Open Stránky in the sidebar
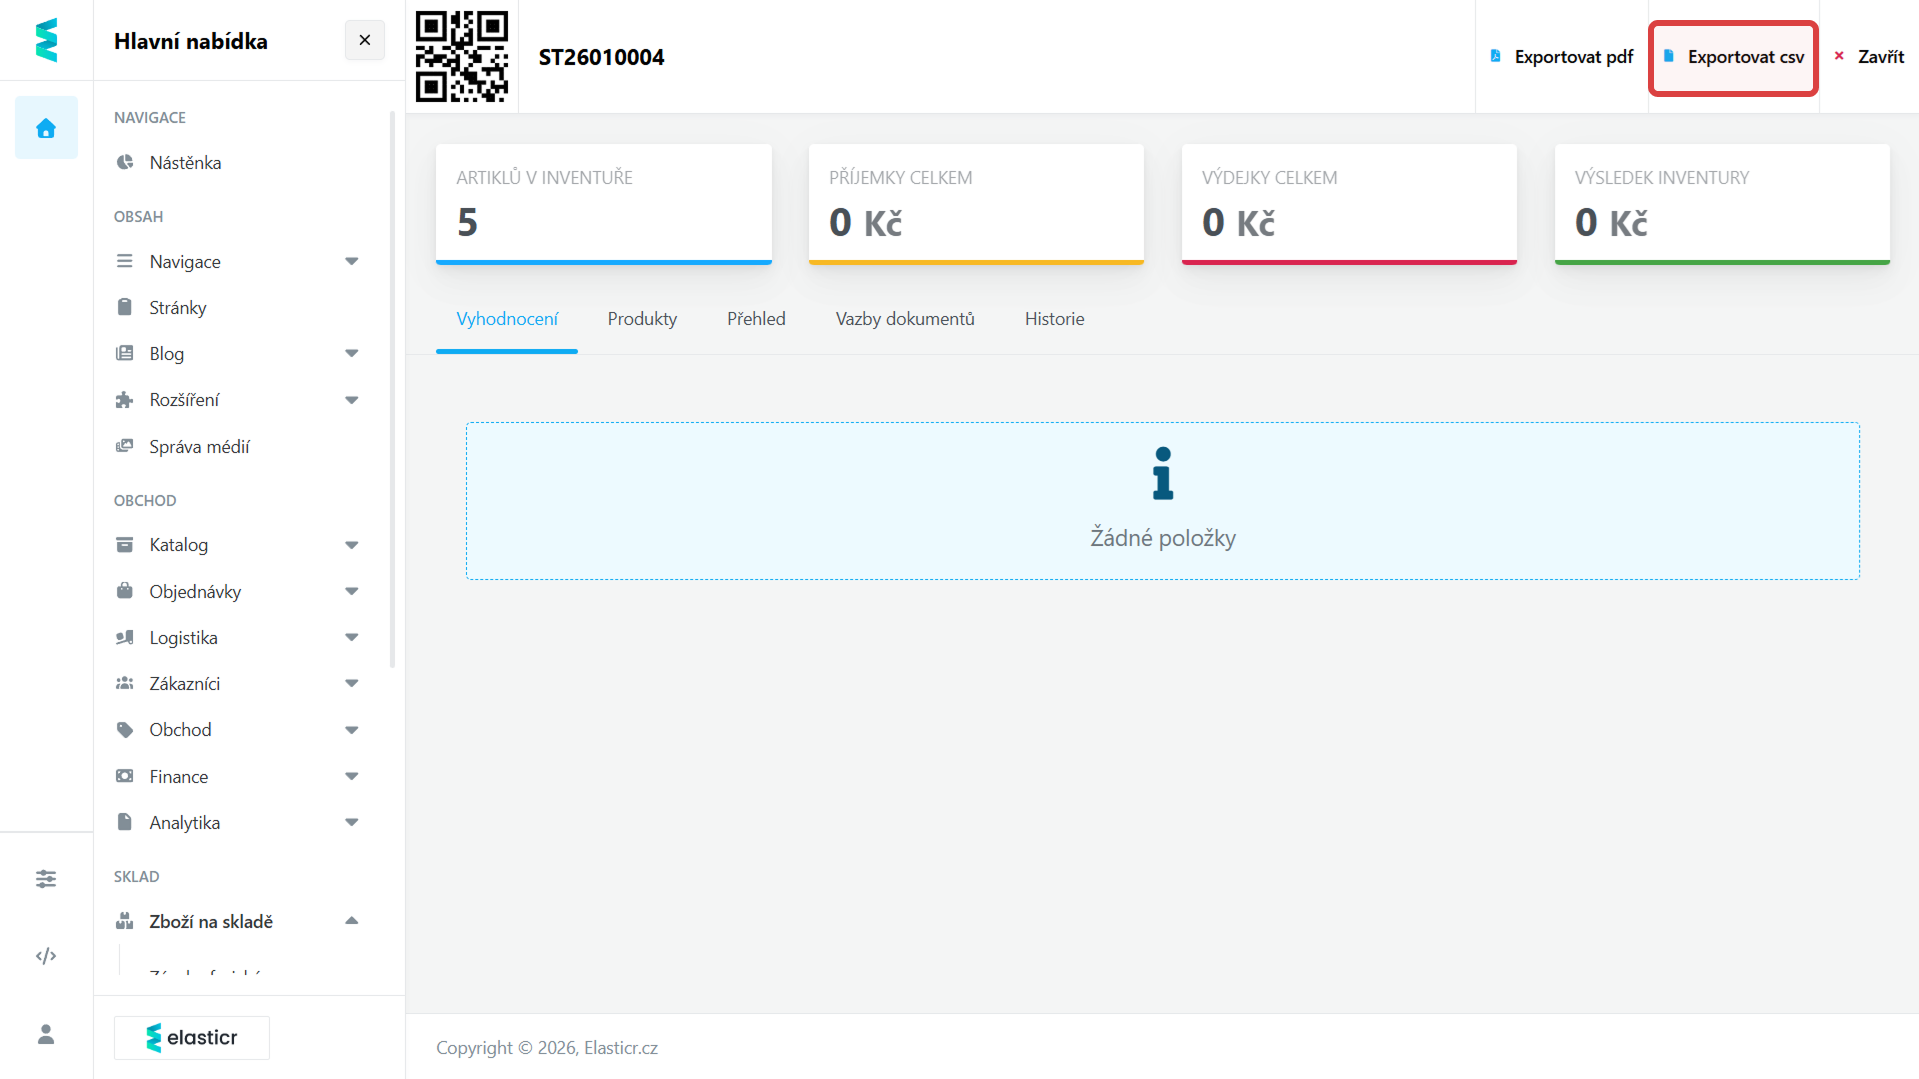 (178, 308)
